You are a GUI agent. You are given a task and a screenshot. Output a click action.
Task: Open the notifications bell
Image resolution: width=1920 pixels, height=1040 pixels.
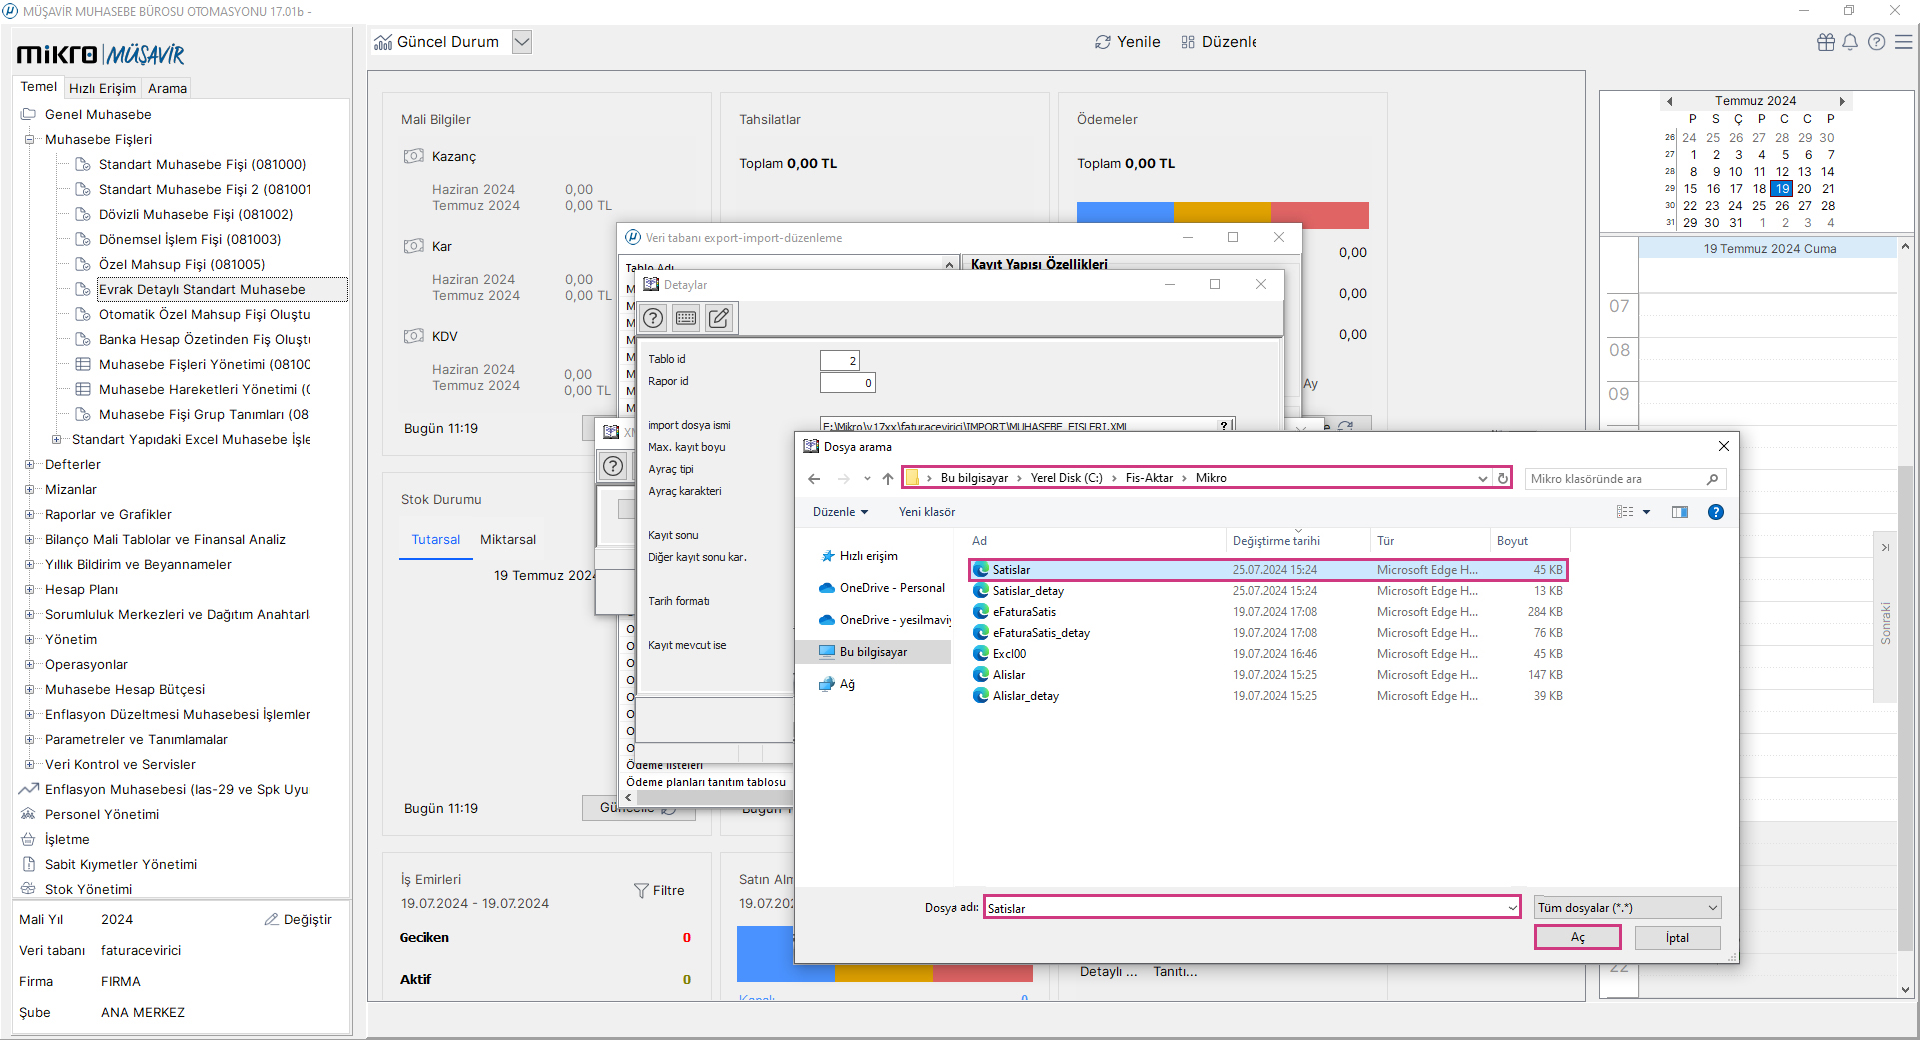click(x=1850, y=42)
